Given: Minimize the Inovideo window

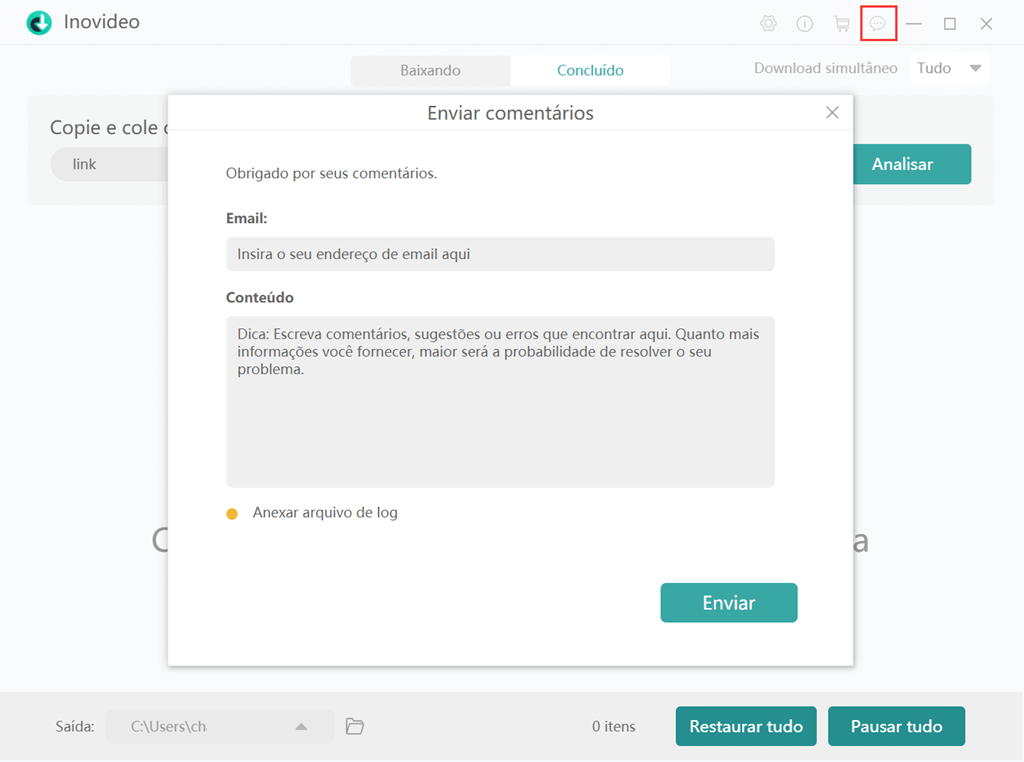Looking at the screenshot, I should [914, 24].
